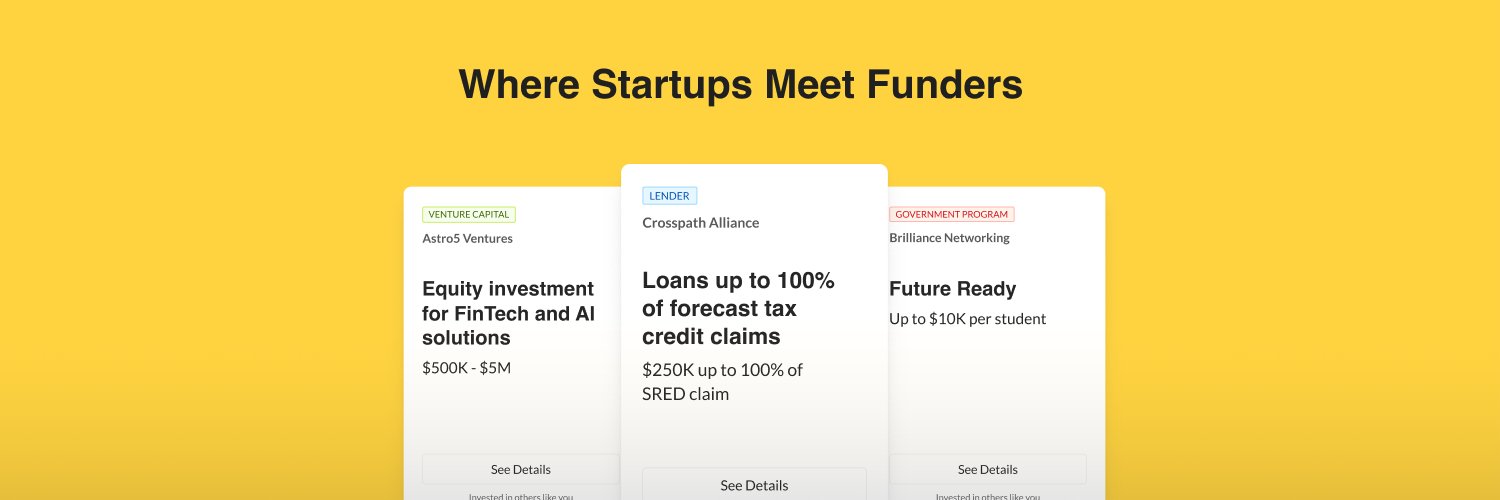Click the Government Program tag
Viewport: 1500px width, 500px height.
[951, 214]
